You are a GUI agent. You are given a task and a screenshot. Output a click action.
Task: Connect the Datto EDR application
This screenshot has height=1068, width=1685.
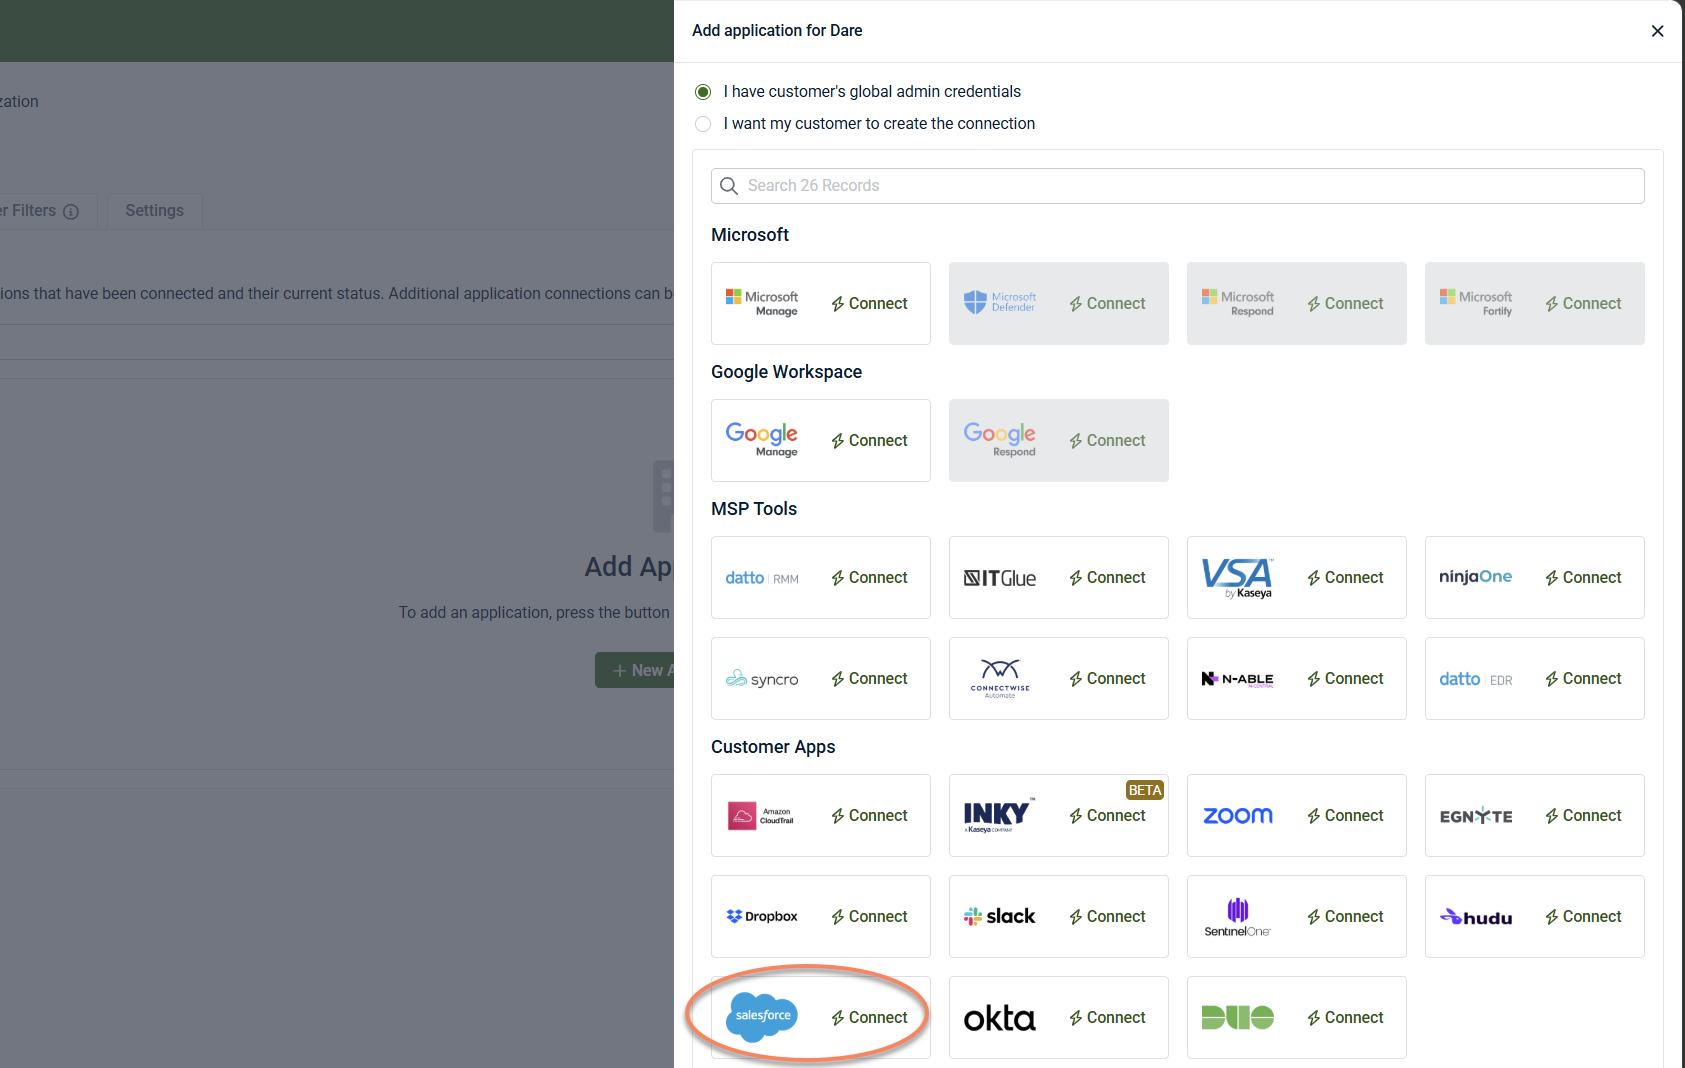[1583, 679]
